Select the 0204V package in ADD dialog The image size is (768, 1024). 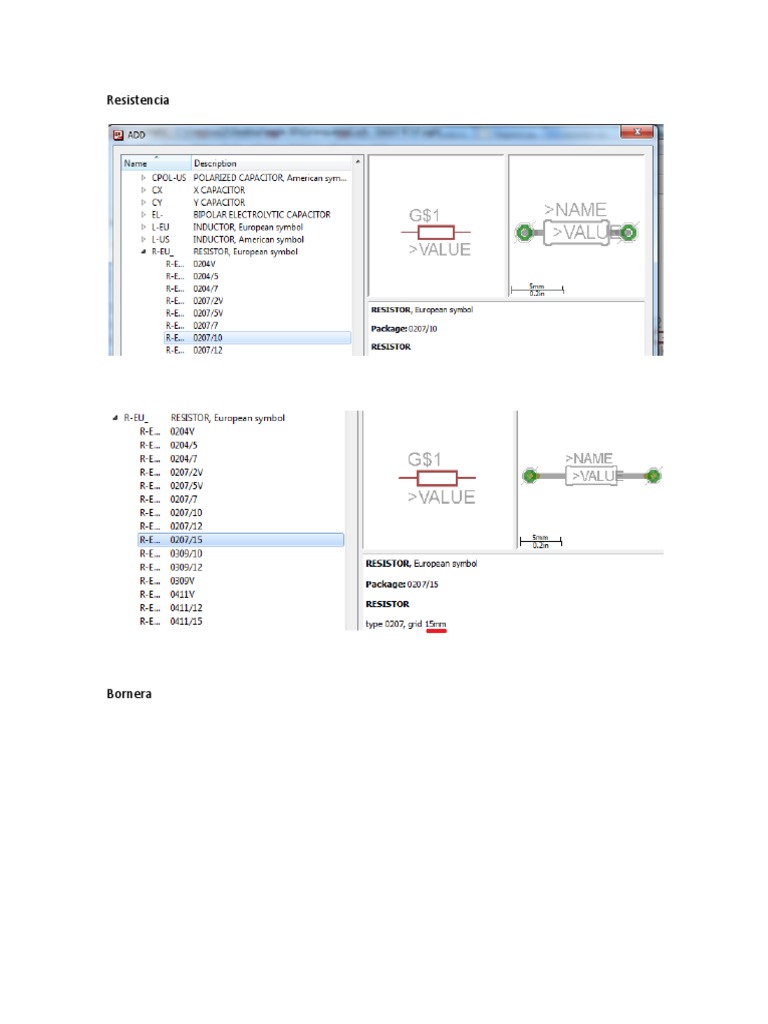257,264
